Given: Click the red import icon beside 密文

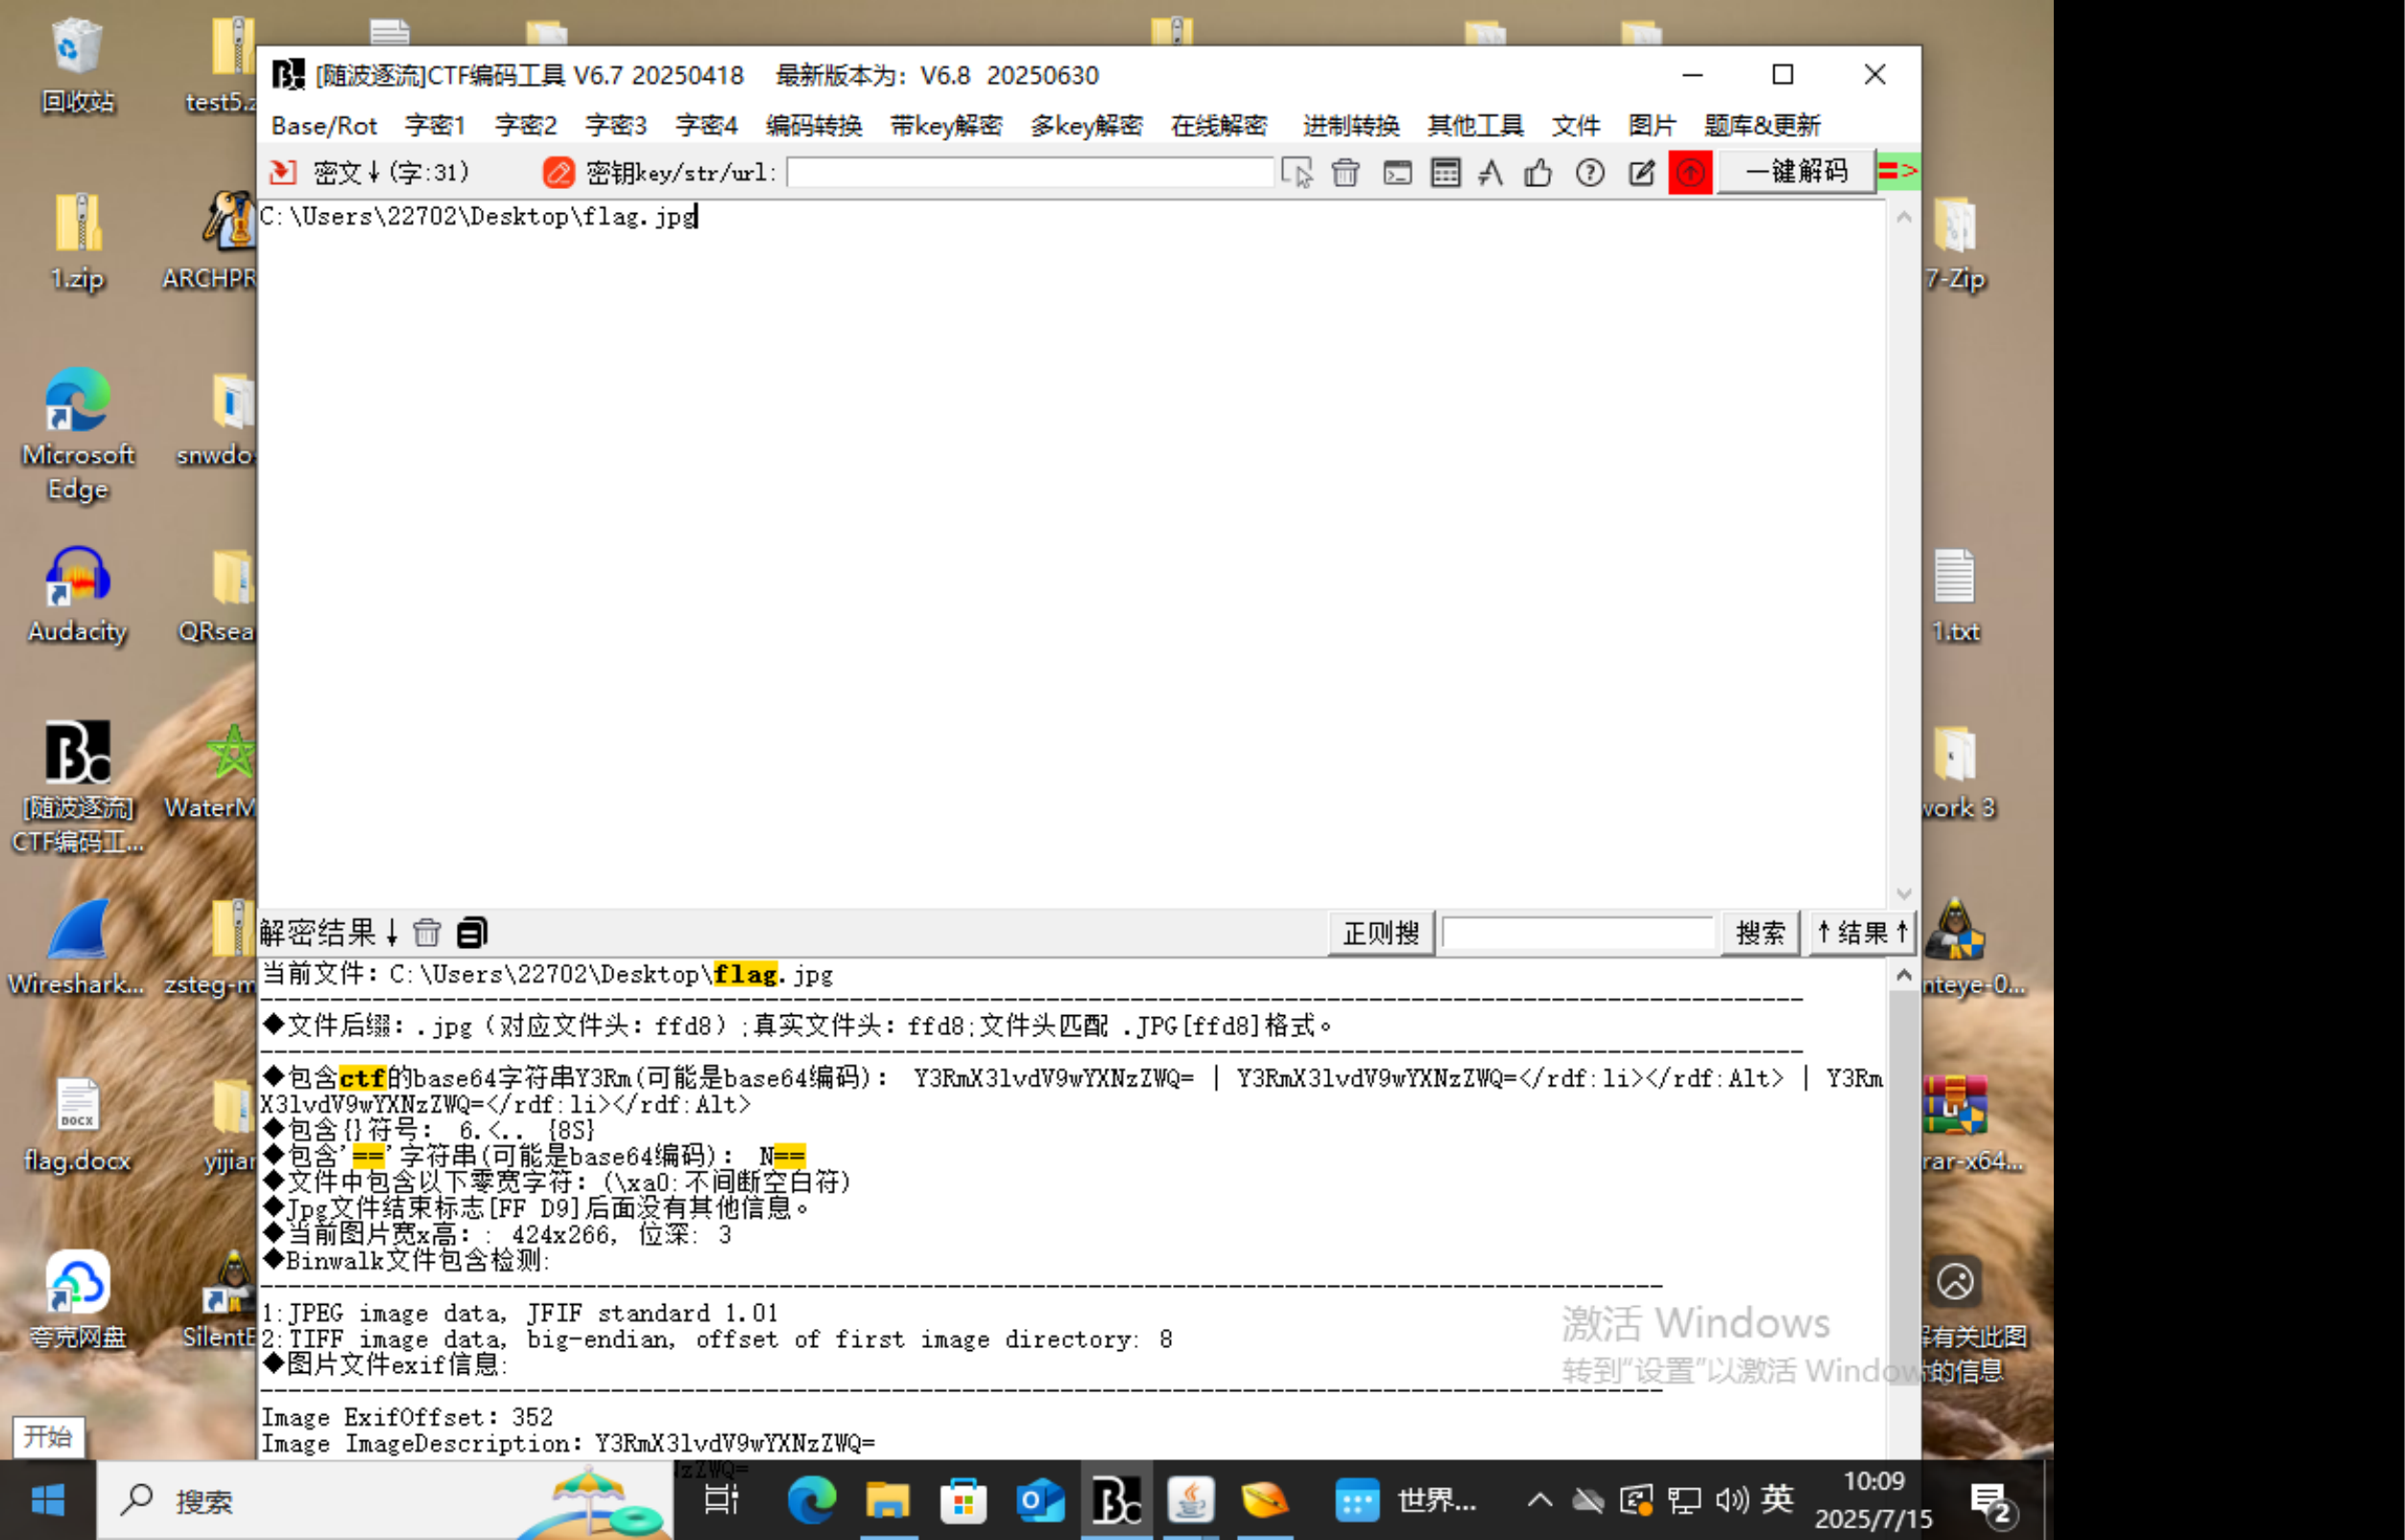Looking at the screenshot, I should point(283,172).
